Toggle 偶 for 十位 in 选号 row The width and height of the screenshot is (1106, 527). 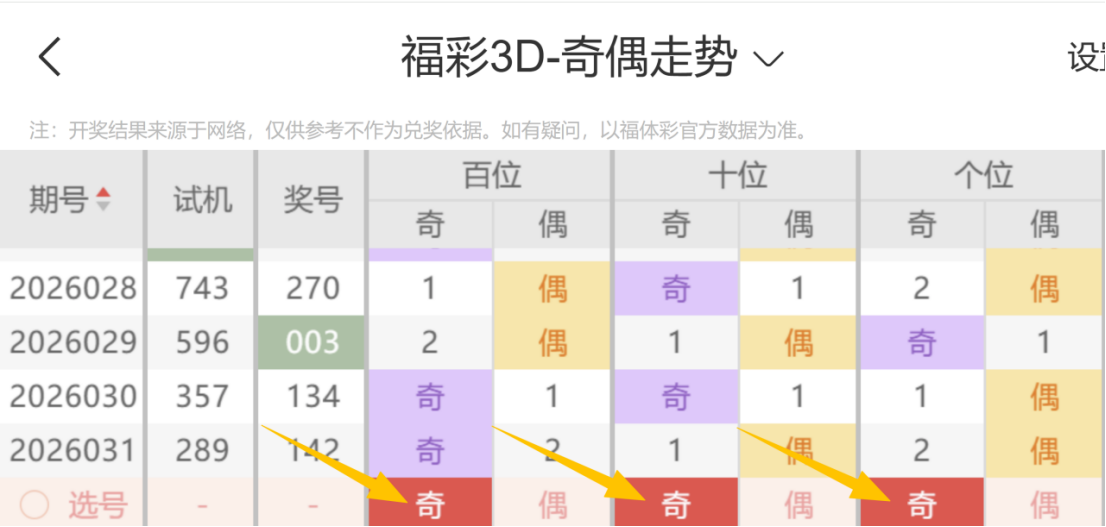click(798, 504)
